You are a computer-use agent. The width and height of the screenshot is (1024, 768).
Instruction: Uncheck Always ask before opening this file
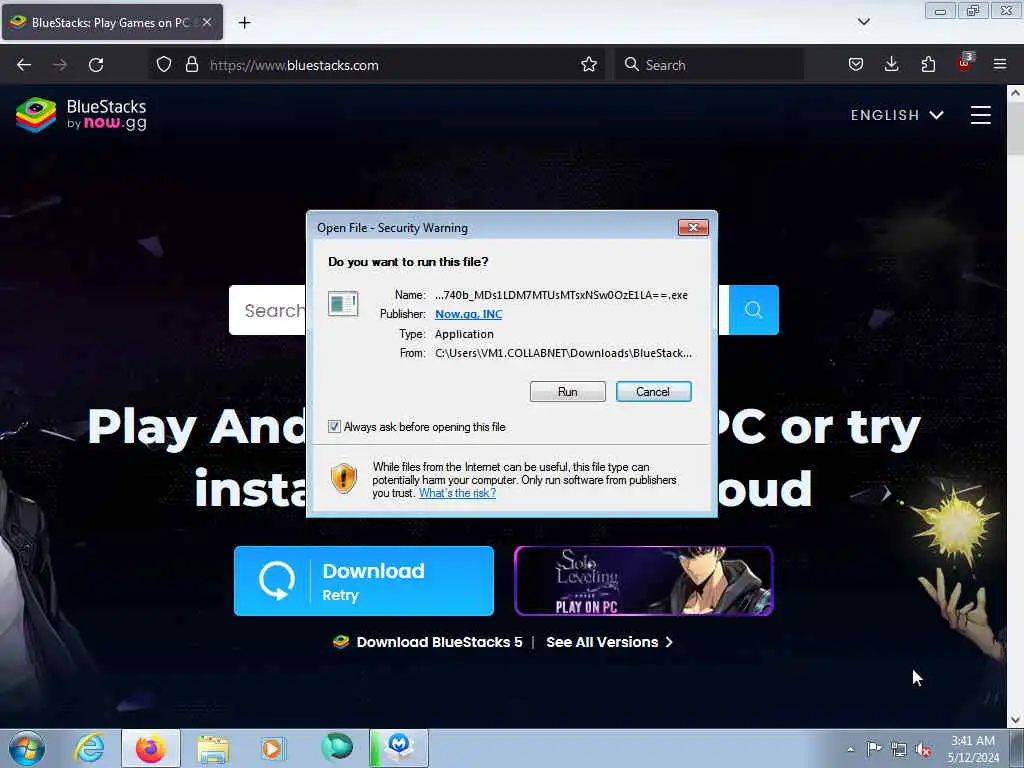pos(334,426)
